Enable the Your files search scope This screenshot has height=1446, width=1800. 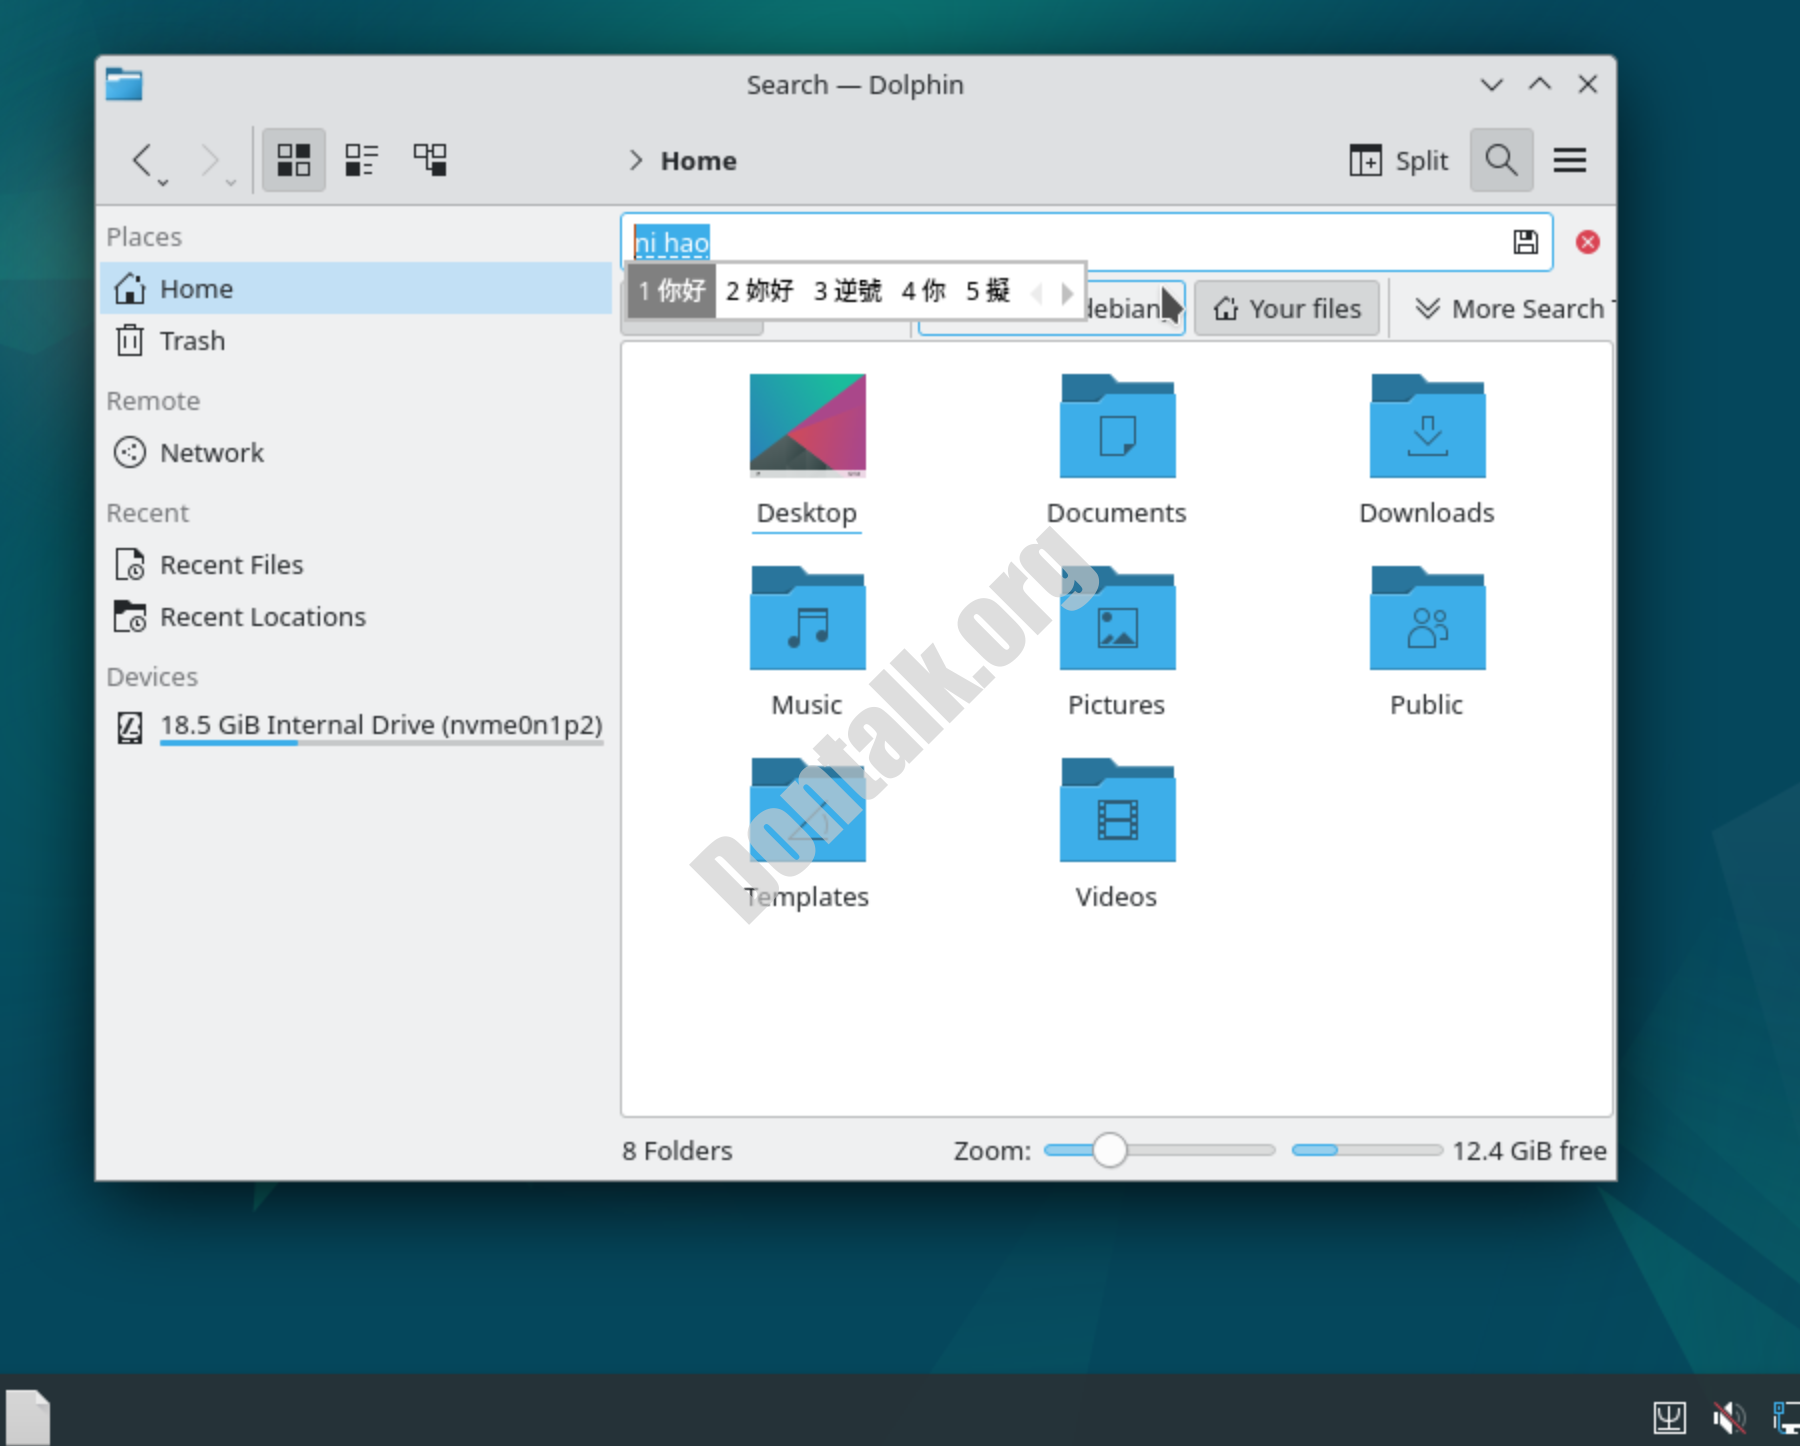pos(1286,308)
